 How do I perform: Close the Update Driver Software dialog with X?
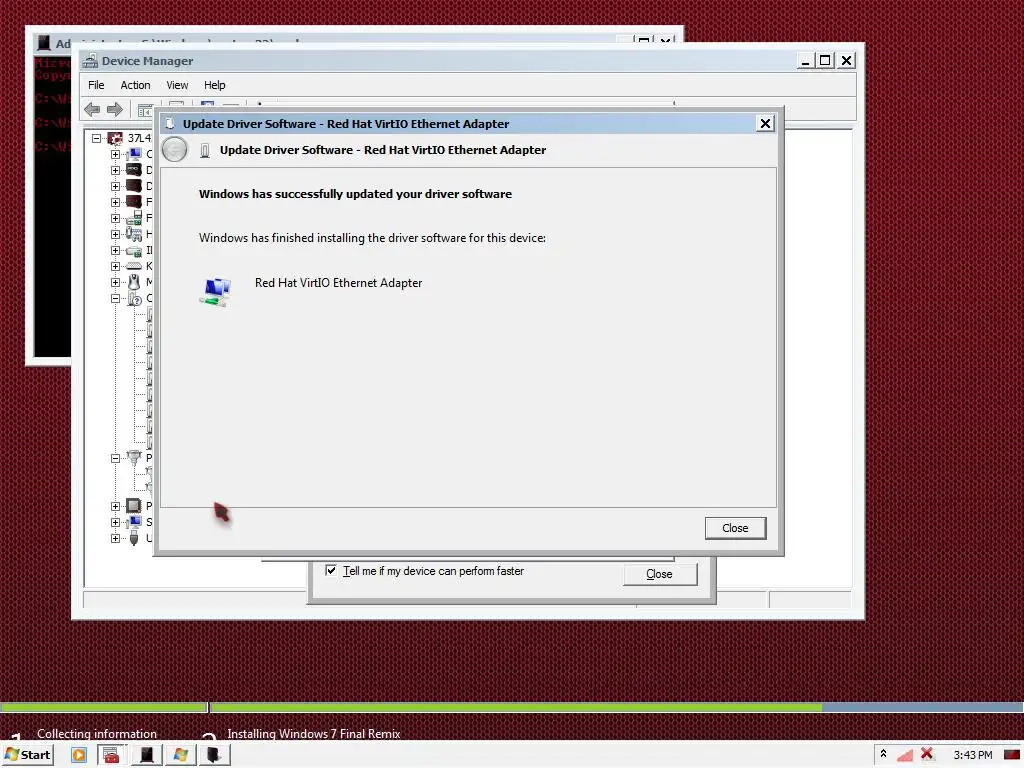pyautogui.click(x=765, y=123)
